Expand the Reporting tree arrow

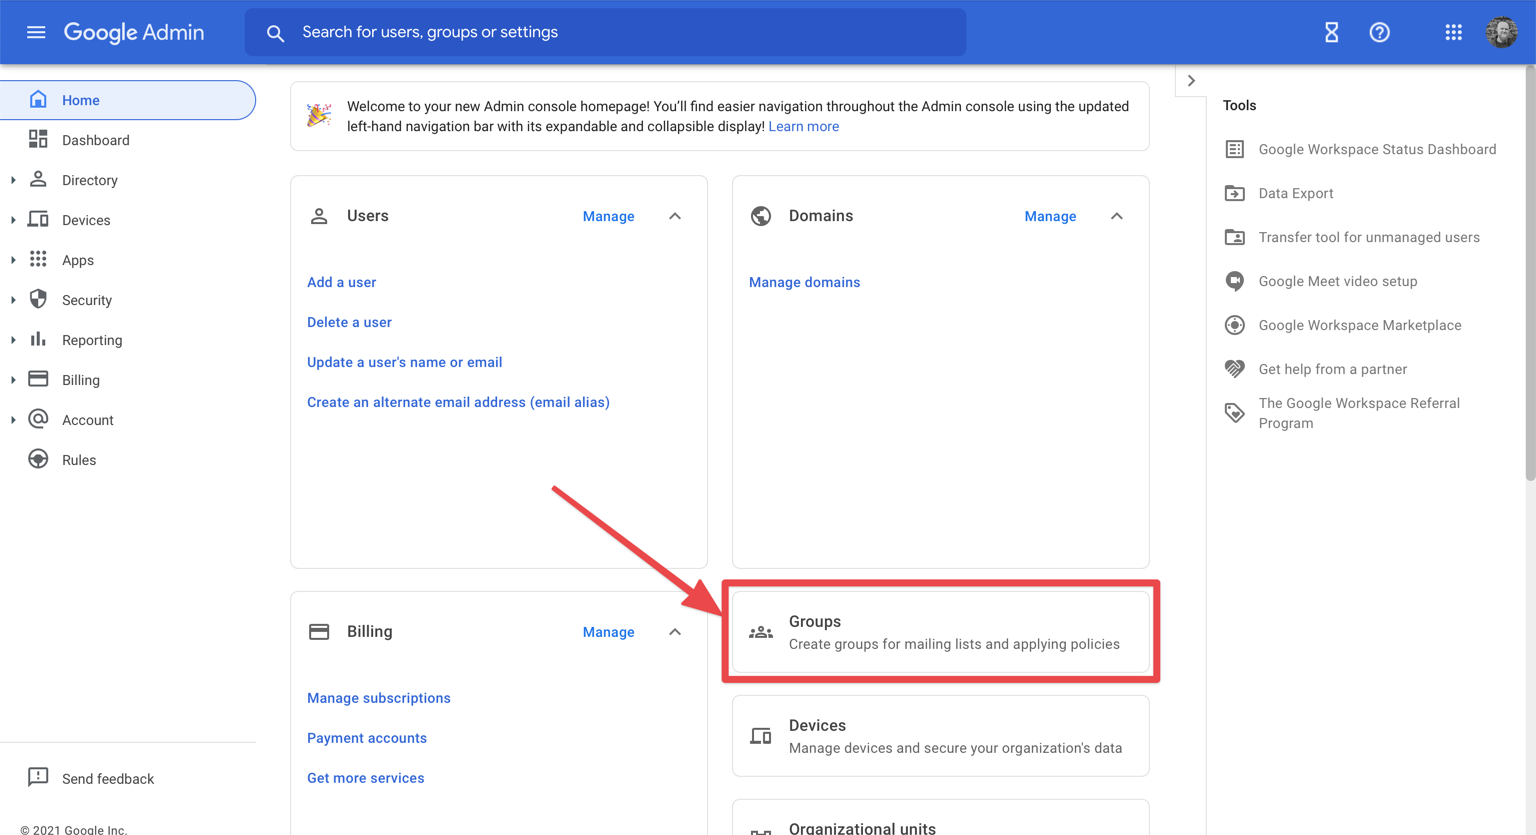tap(13, 340)
